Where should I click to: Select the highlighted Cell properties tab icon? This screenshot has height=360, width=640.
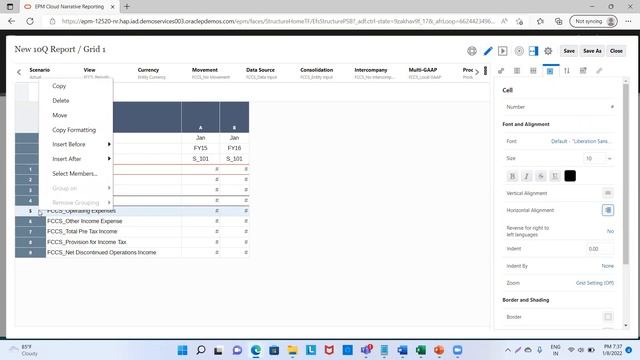click(x=550, y=71)
